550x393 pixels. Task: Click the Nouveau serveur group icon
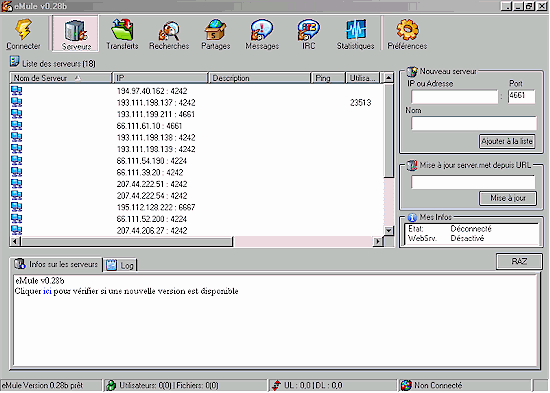click(412, 71)
